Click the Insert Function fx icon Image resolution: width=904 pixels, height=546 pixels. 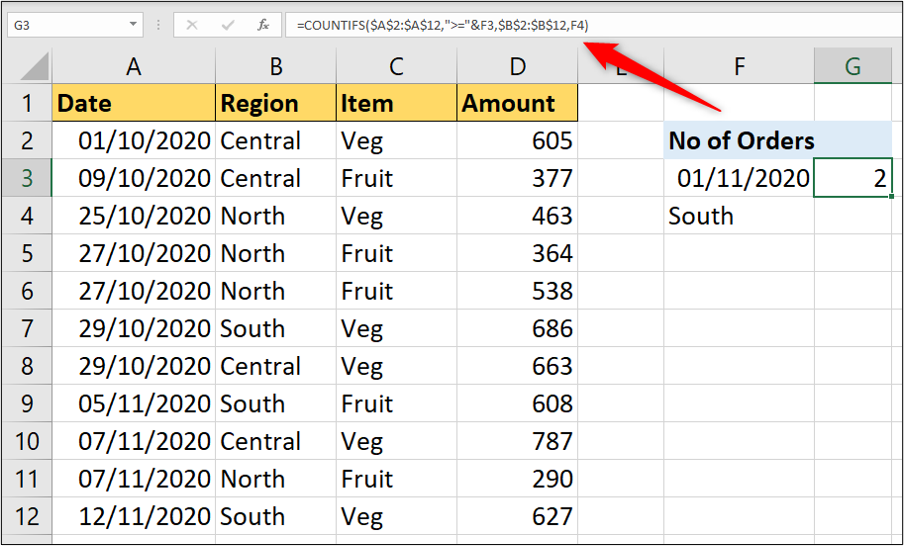(x=263, y=23)
